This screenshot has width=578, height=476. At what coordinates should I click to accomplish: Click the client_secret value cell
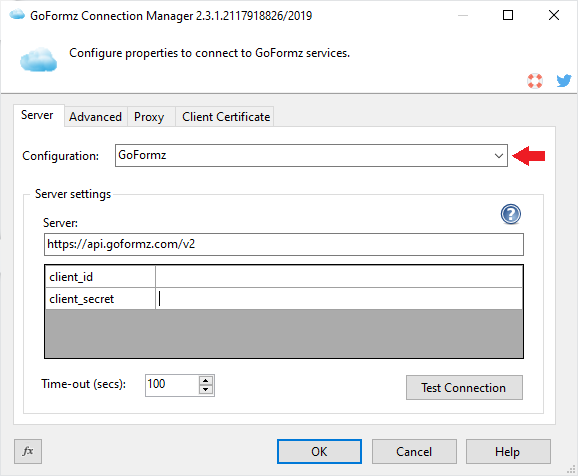(339, 299)
